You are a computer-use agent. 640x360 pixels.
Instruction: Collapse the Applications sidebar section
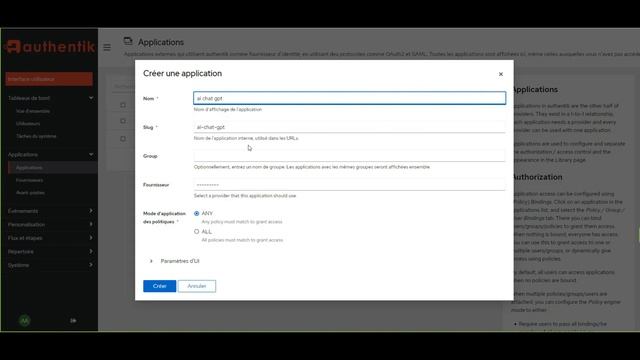50,154
